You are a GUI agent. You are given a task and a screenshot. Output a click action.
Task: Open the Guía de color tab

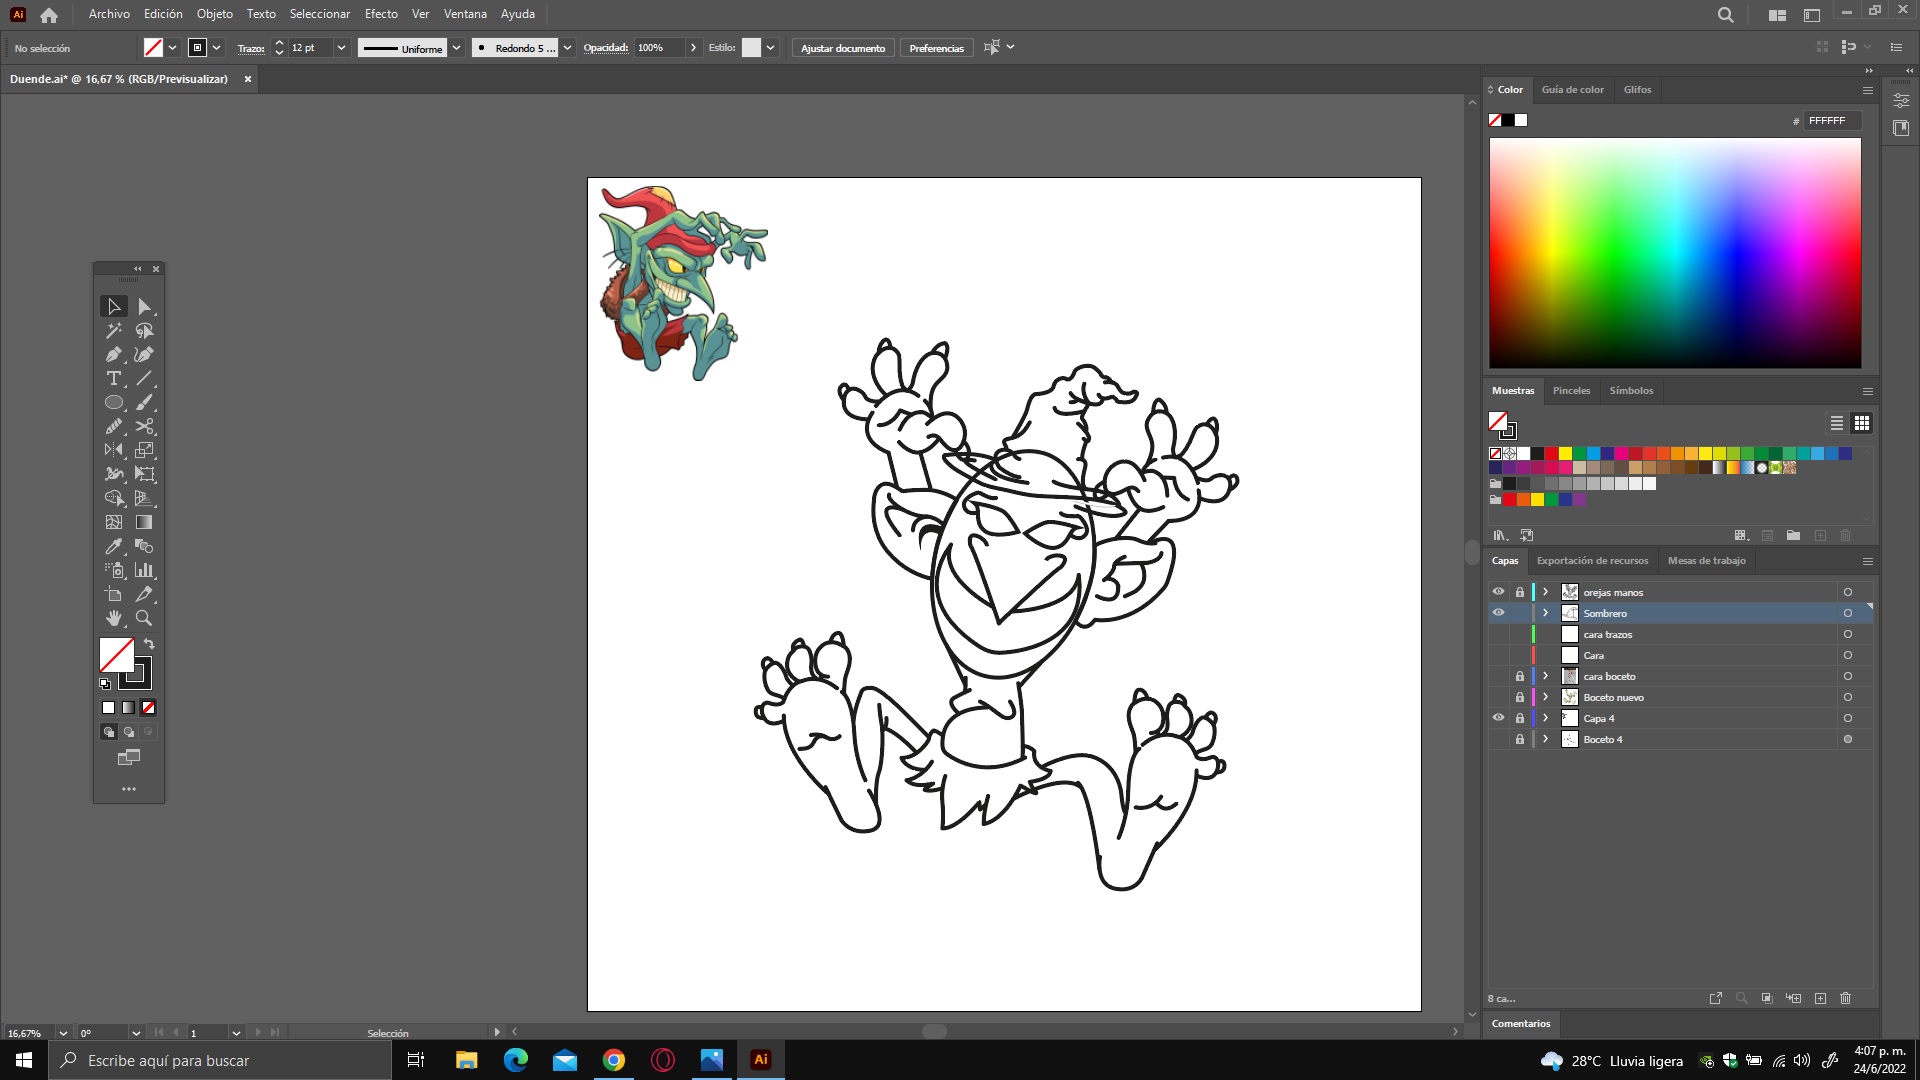[1572, 90]
